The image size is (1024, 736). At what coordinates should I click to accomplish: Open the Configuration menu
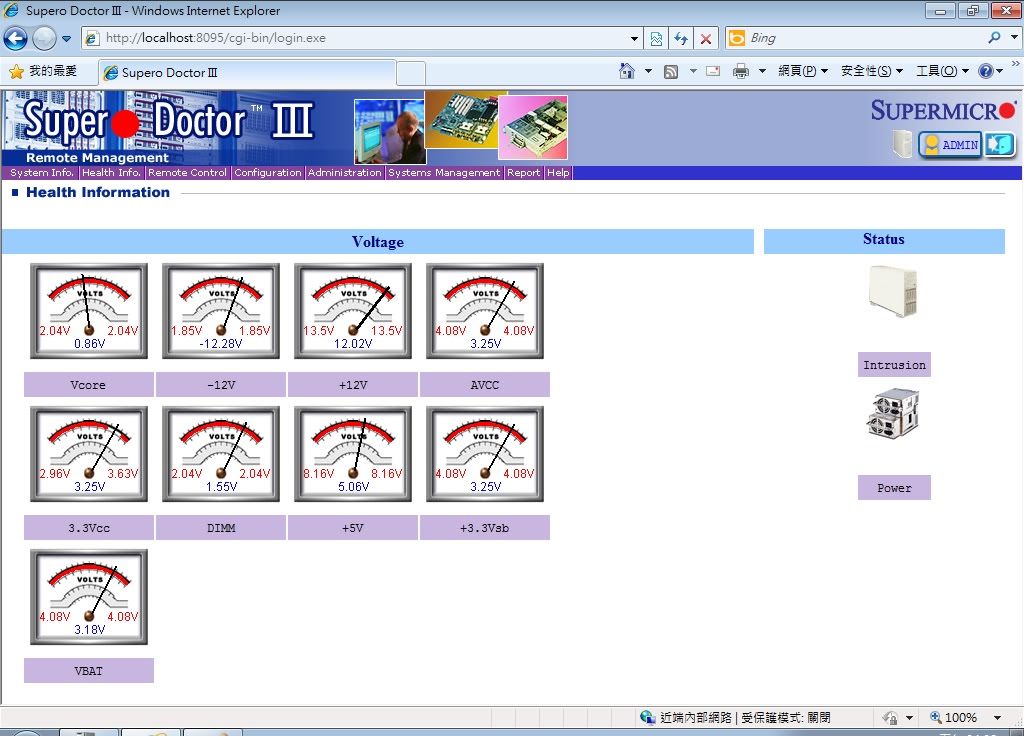tap(268, 172)
